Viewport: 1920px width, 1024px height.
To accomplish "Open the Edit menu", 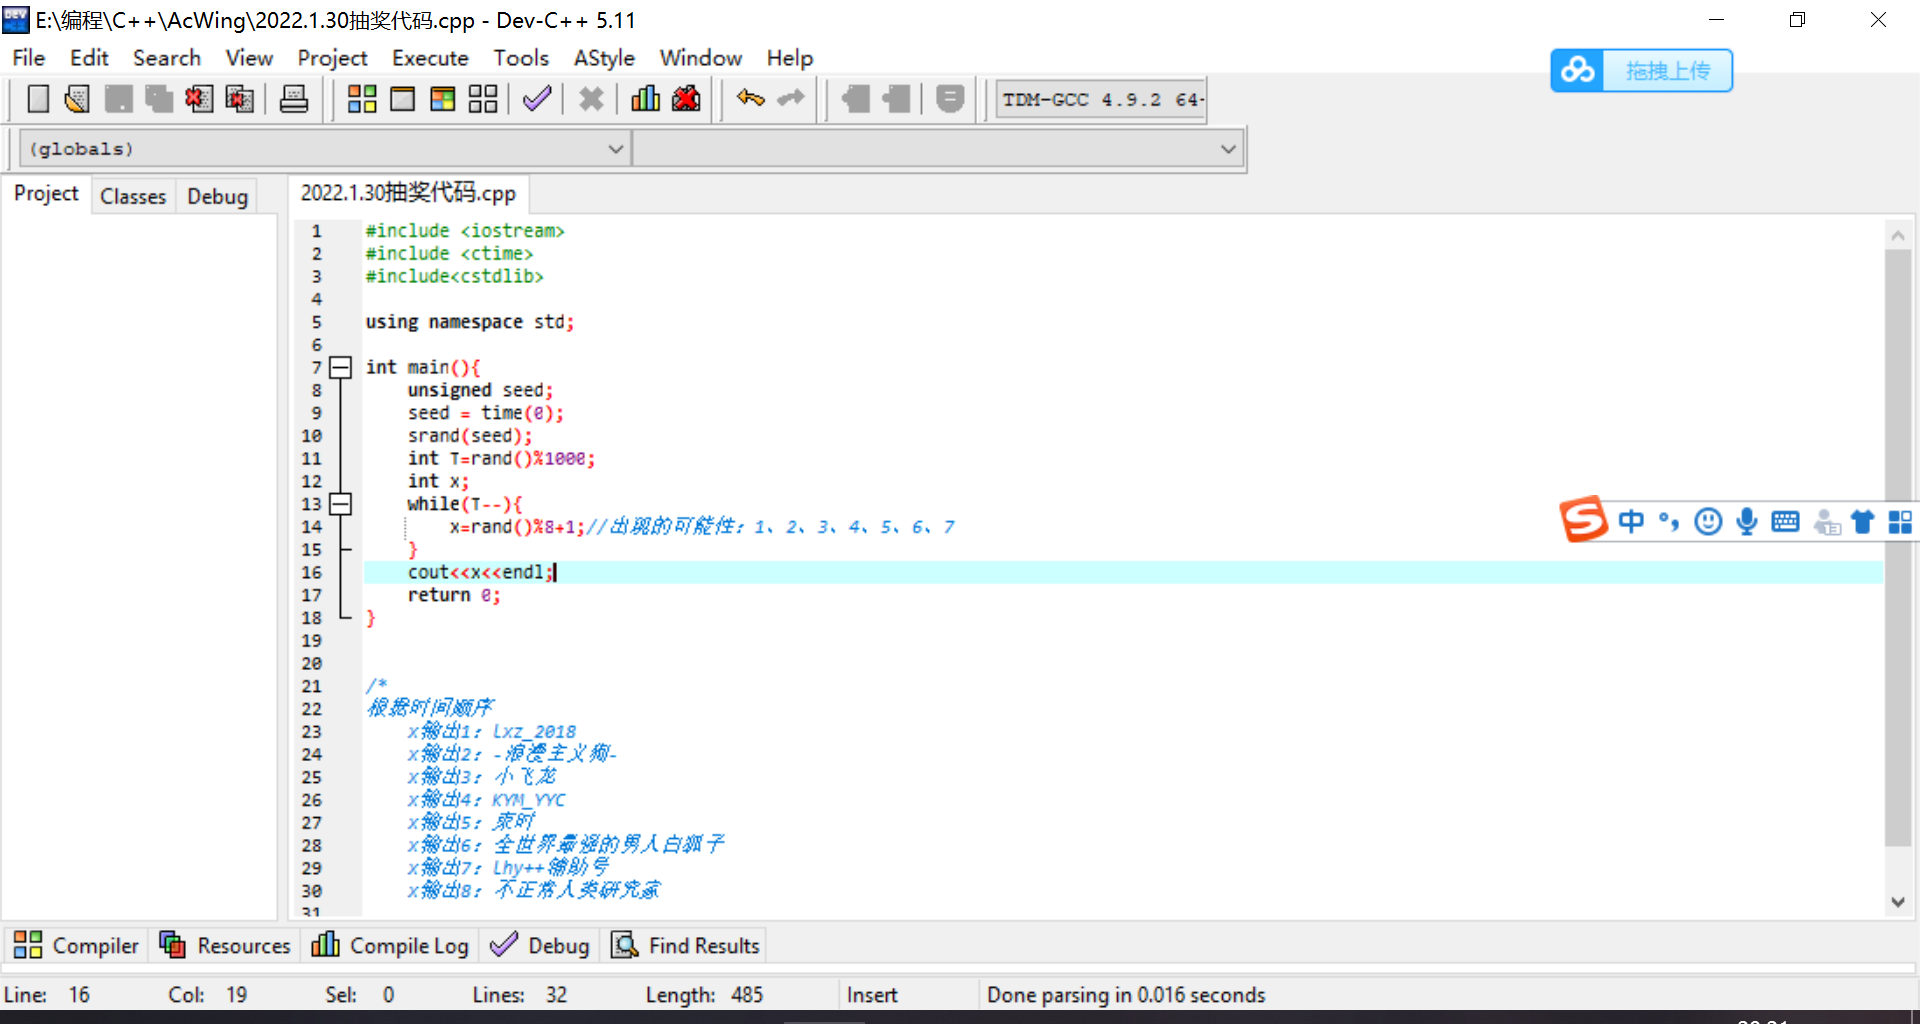I will click(89, 58).
